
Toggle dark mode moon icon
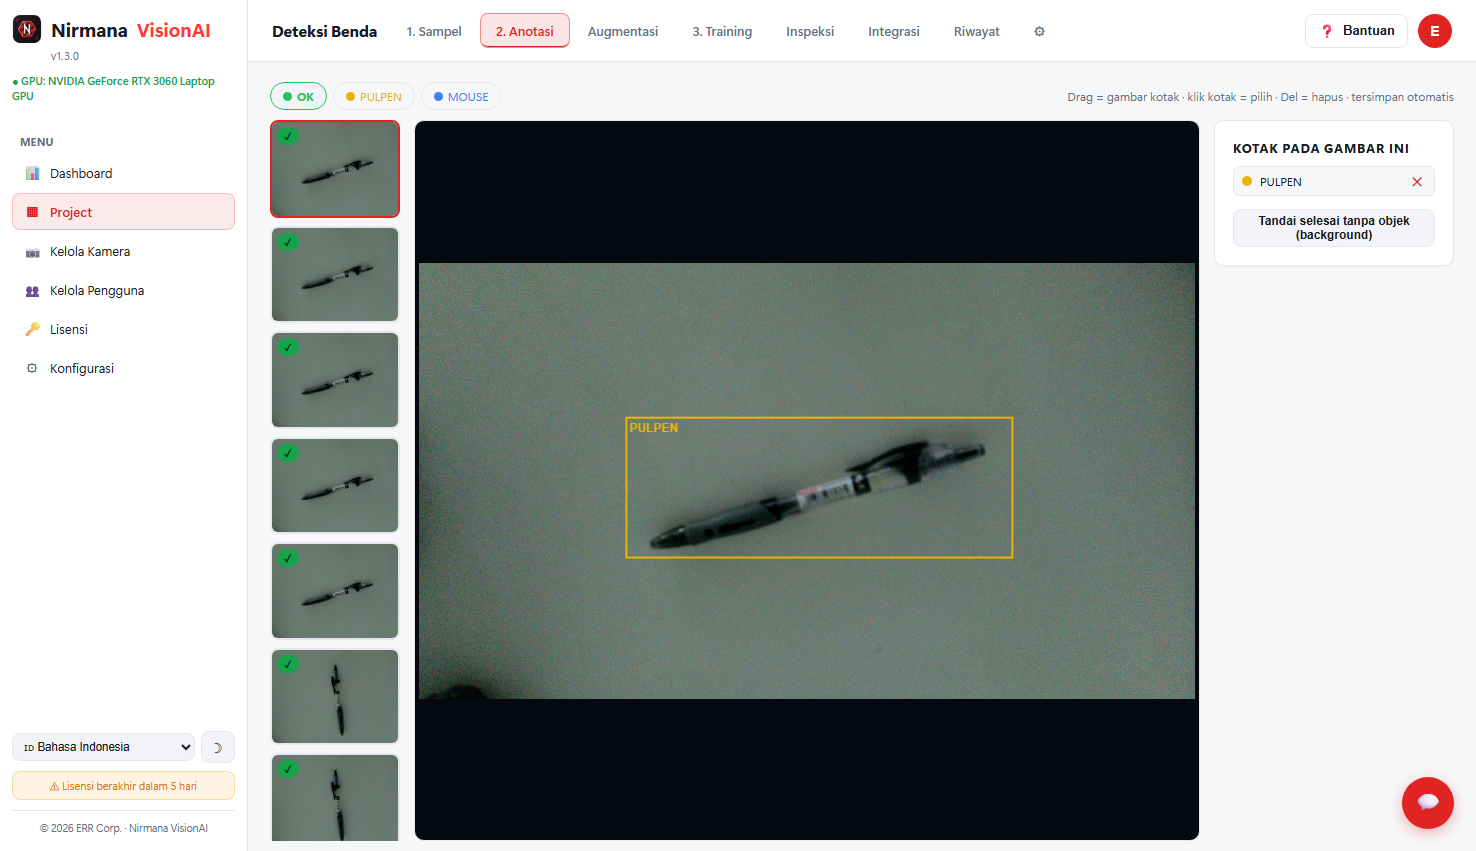(x=218, y=747)
